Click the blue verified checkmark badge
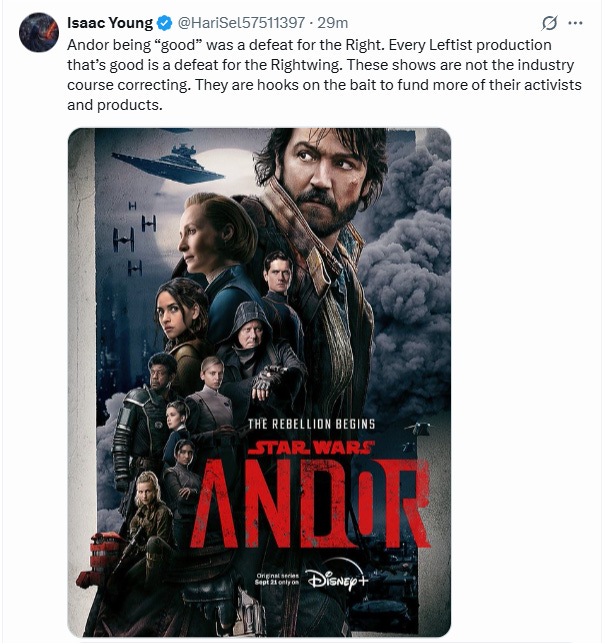605x643 pixels. [x=165, y=23]
